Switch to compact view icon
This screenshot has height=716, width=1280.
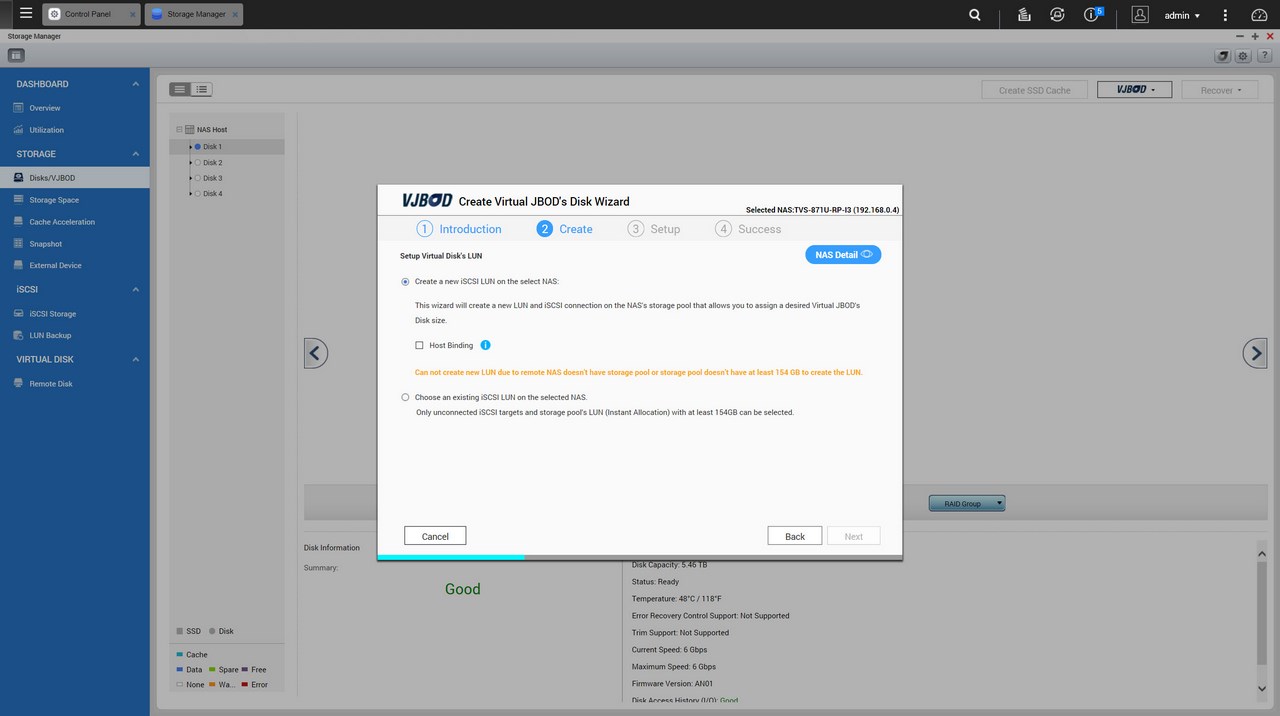click(x=180, y=89)
